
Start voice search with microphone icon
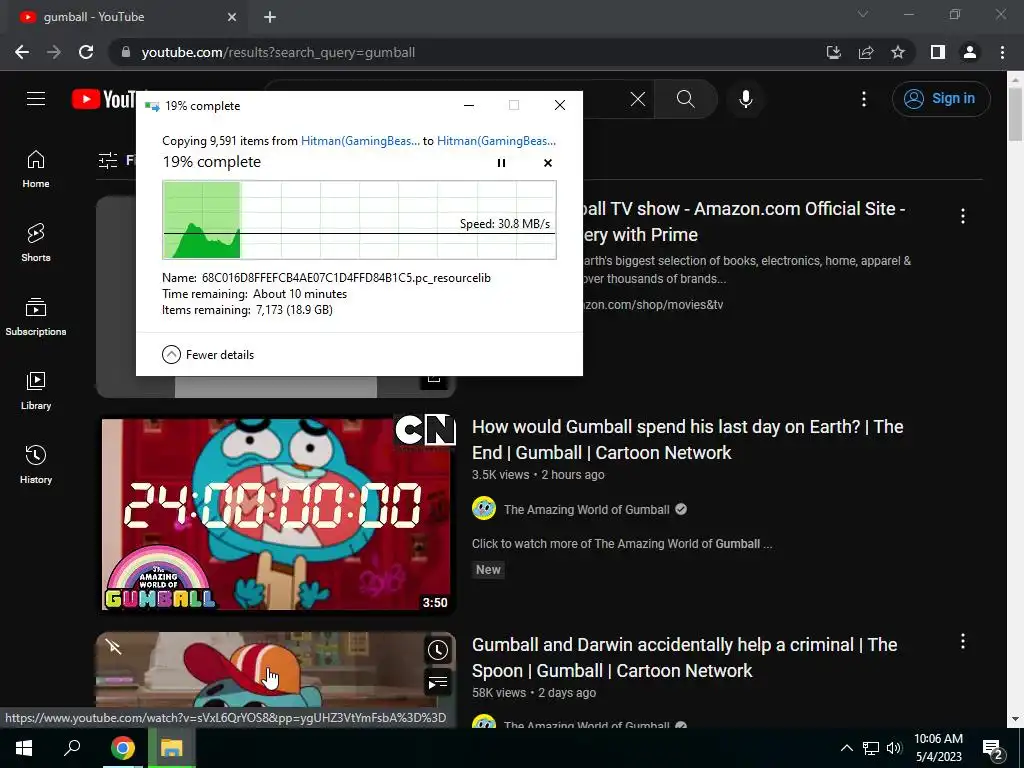[746, 99]
